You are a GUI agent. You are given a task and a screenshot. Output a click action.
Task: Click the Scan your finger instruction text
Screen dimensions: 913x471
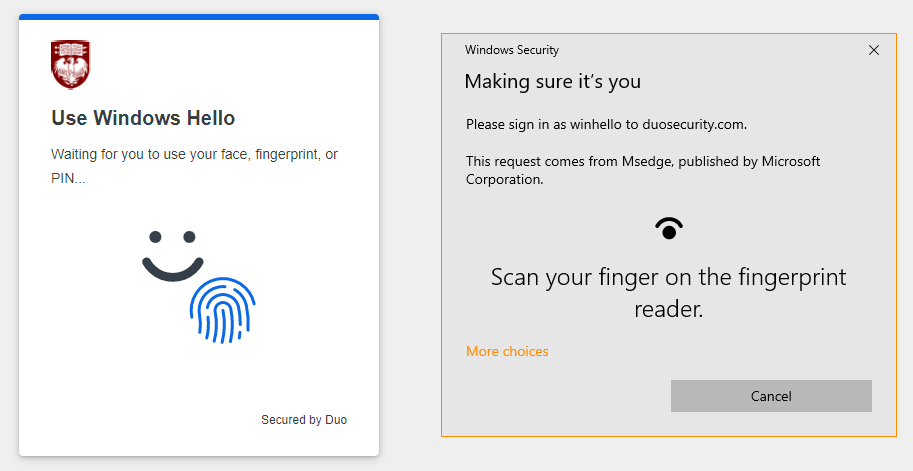point(668,277)
